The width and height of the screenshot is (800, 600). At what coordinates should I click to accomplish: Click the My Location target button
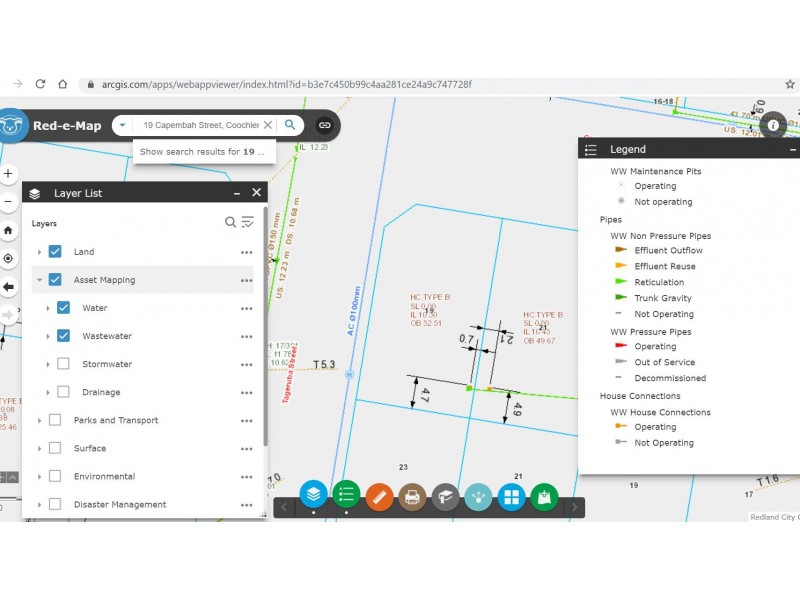pyautogui.click(x=9, y=258)
